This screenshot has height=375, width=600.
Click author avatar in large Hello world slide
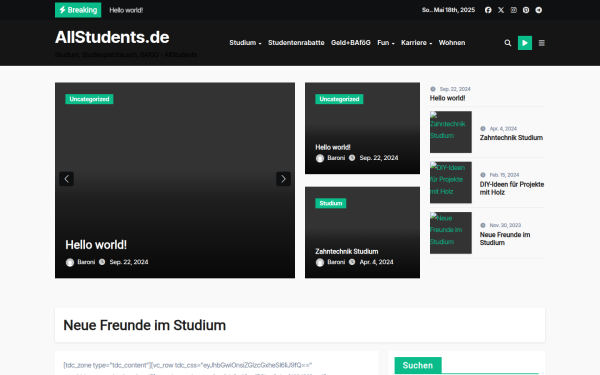click(70, 262)
